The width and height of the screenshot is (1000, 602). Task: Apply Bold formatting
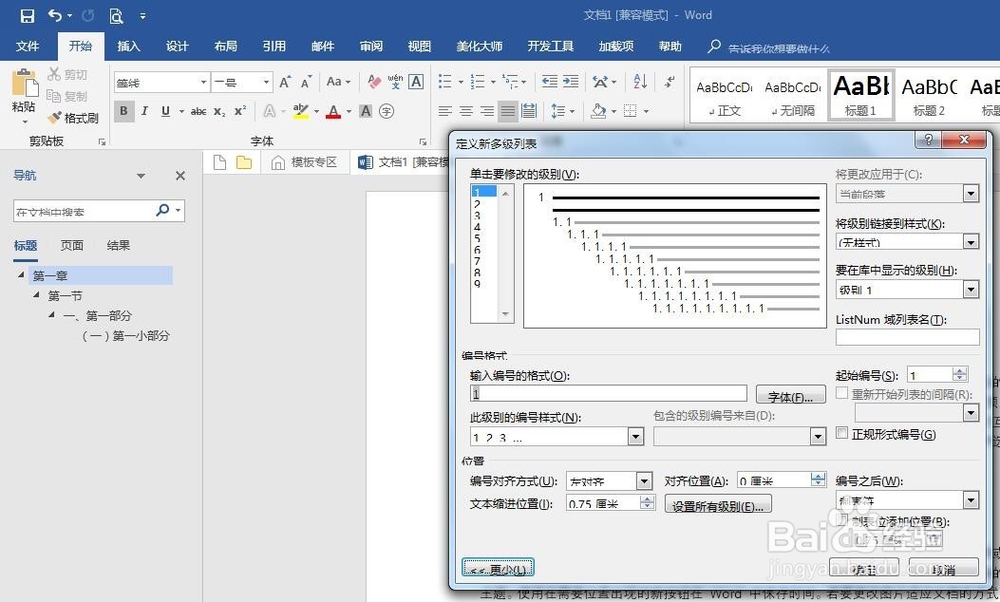(124, 111)
